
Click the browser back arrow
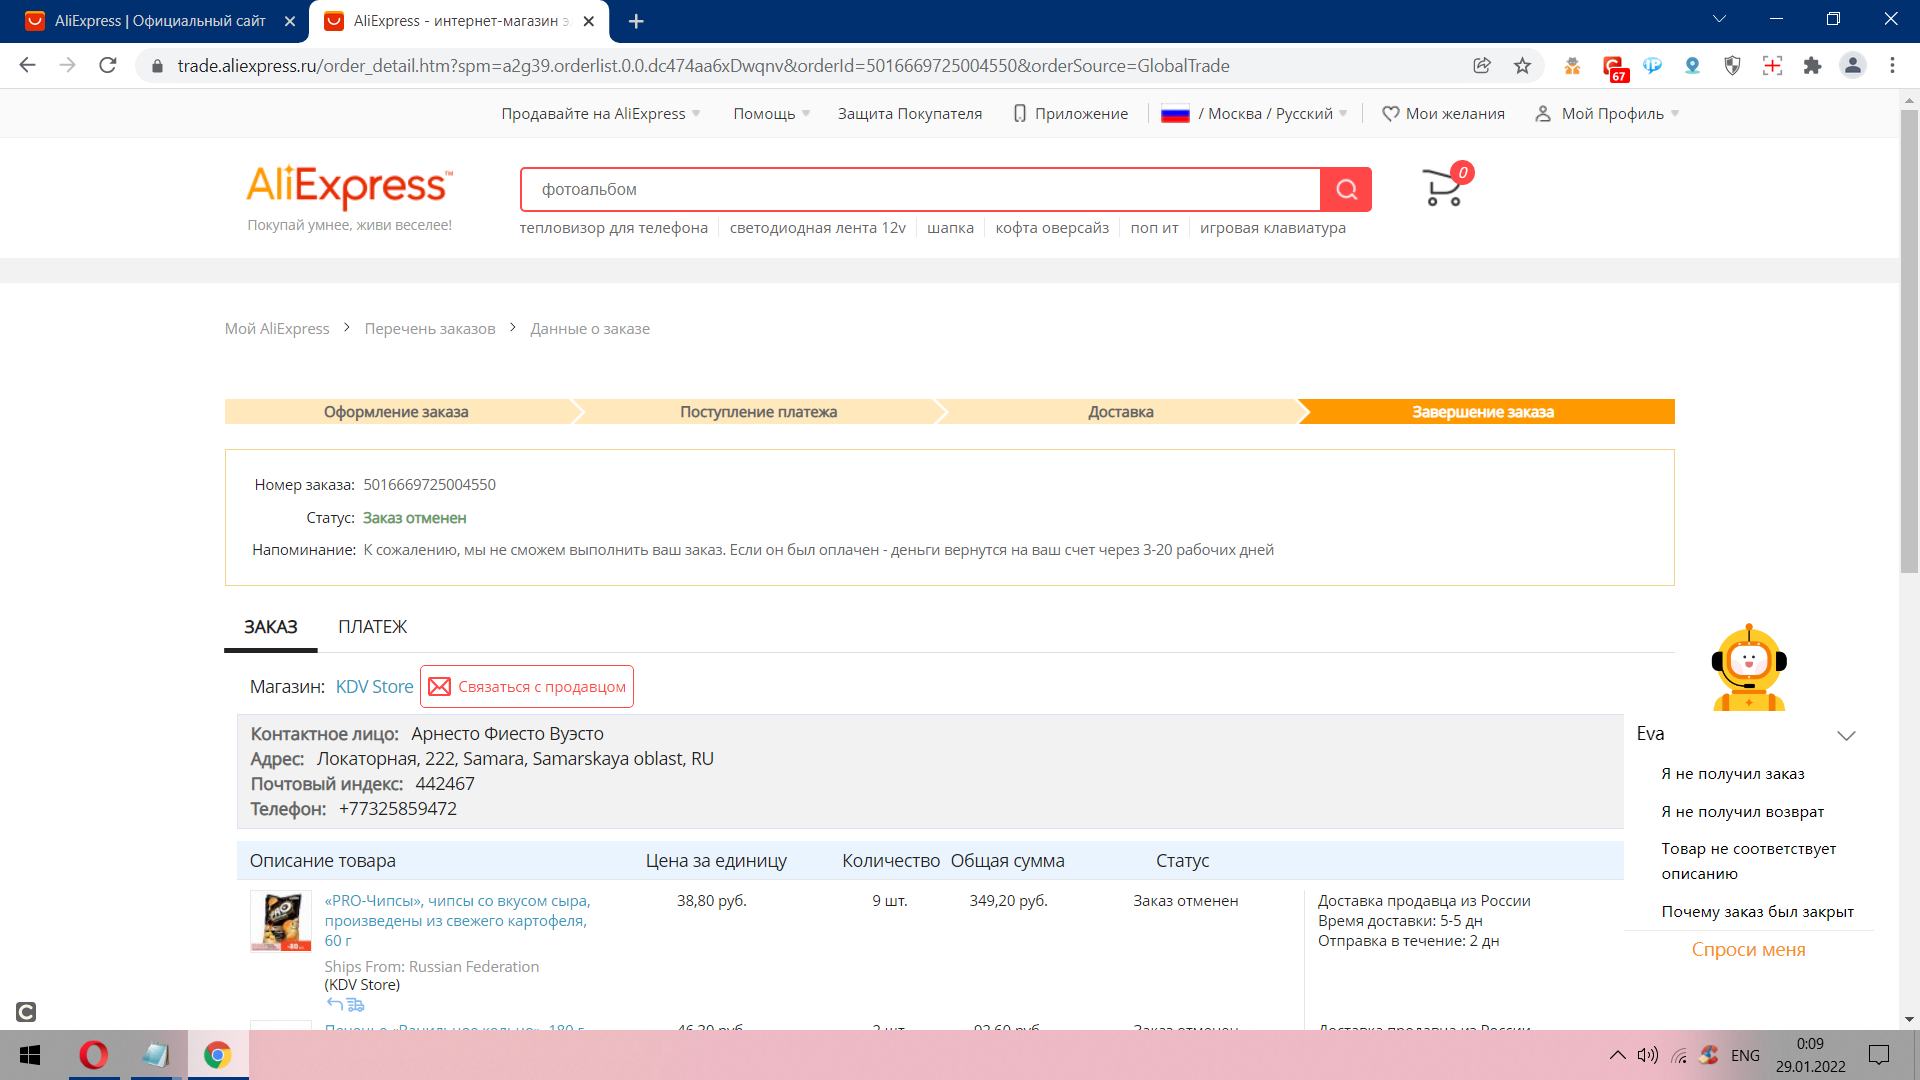coord(28,65)
